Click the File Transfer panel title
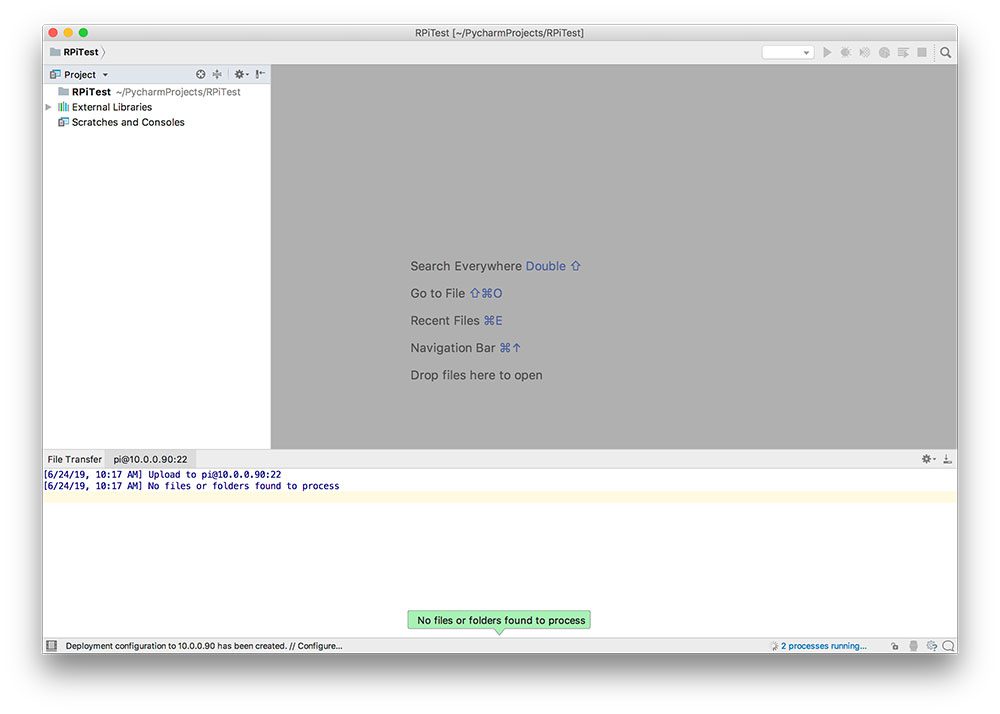This screenshot has width=1000, height=714. (74, 459)
